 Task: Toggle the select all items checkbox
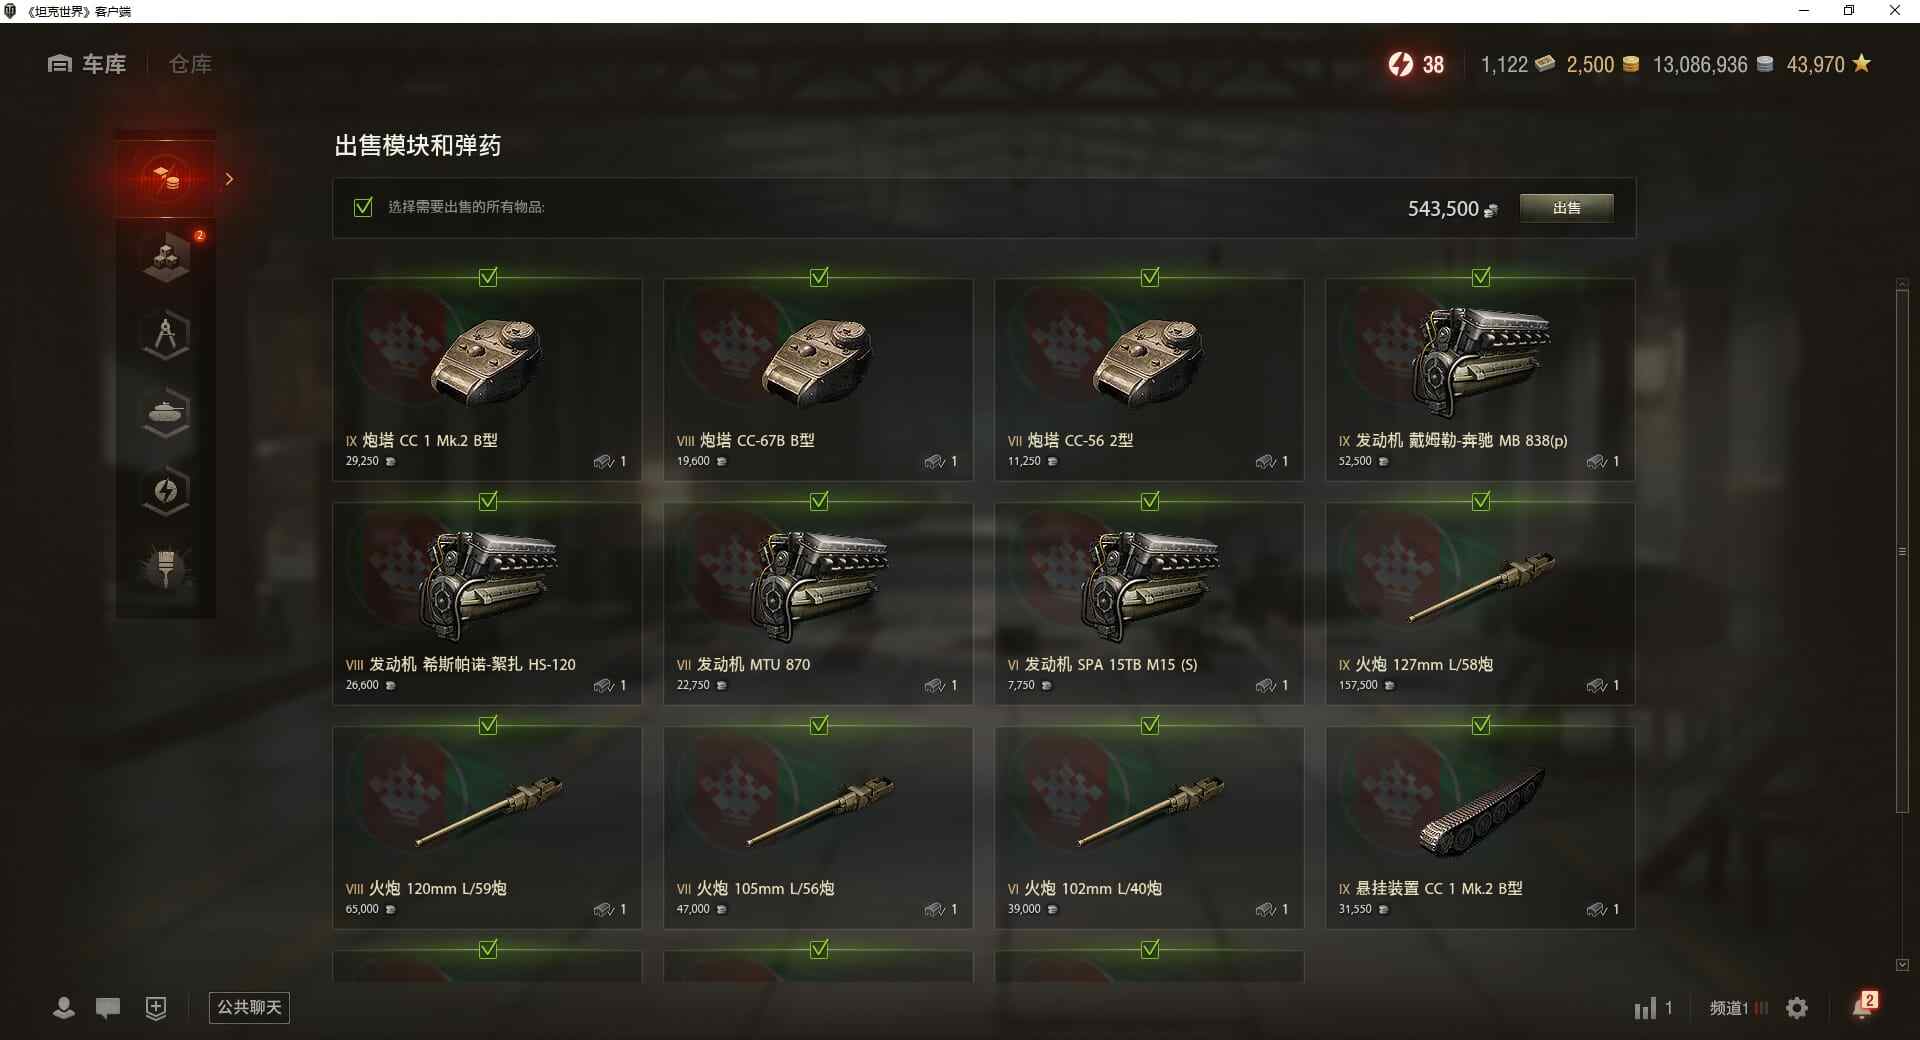click(363, 207)
